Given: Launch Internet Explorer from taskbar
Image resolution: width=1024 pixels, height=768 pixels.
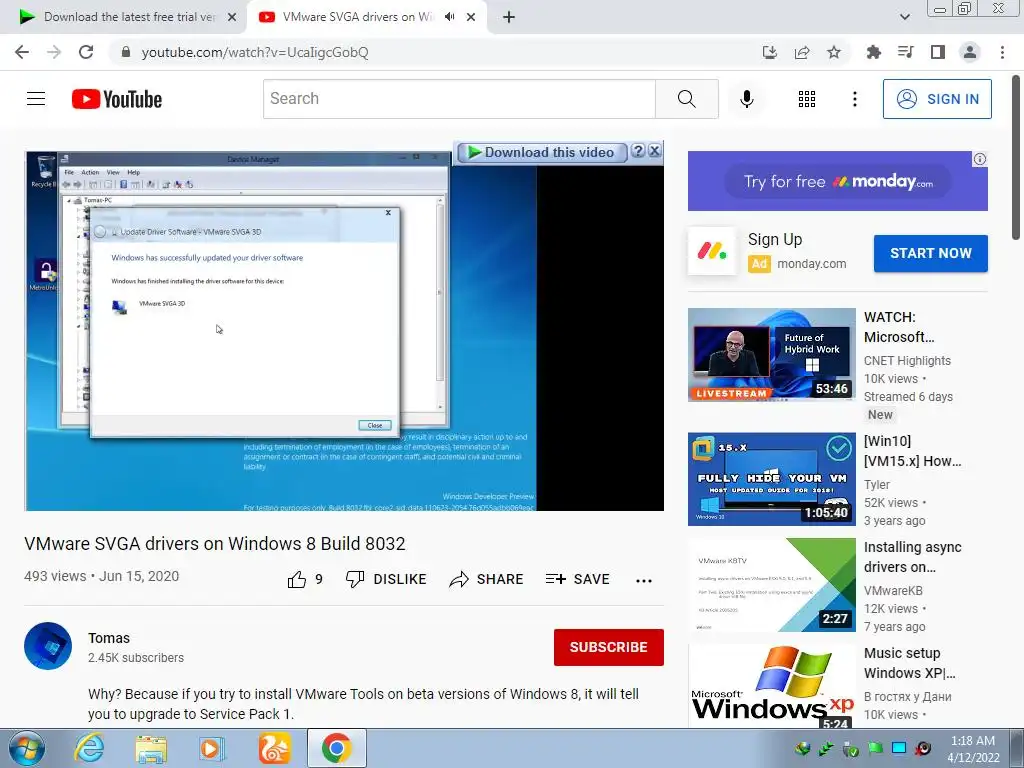Looking at the screenshot, I should point(89,748).
